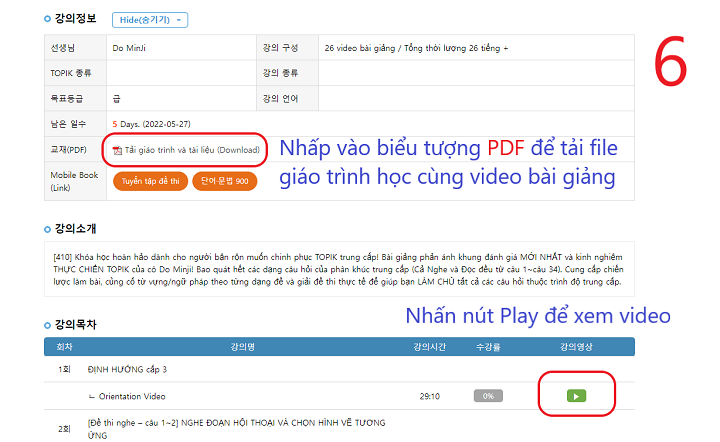The image size is (720, 442).
Task: Open the 단어·문법 900 mobile book
Action: (225, 181)
